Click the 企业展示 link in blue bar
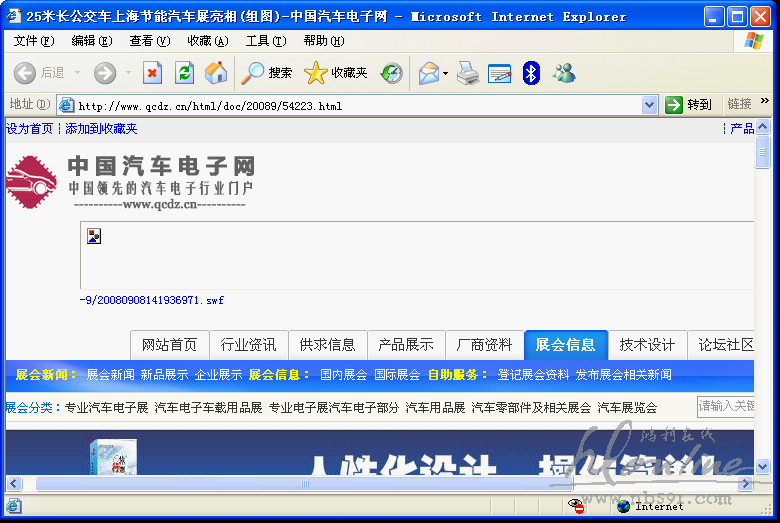The height and width of the screenshot is (523, 780). 218,375
